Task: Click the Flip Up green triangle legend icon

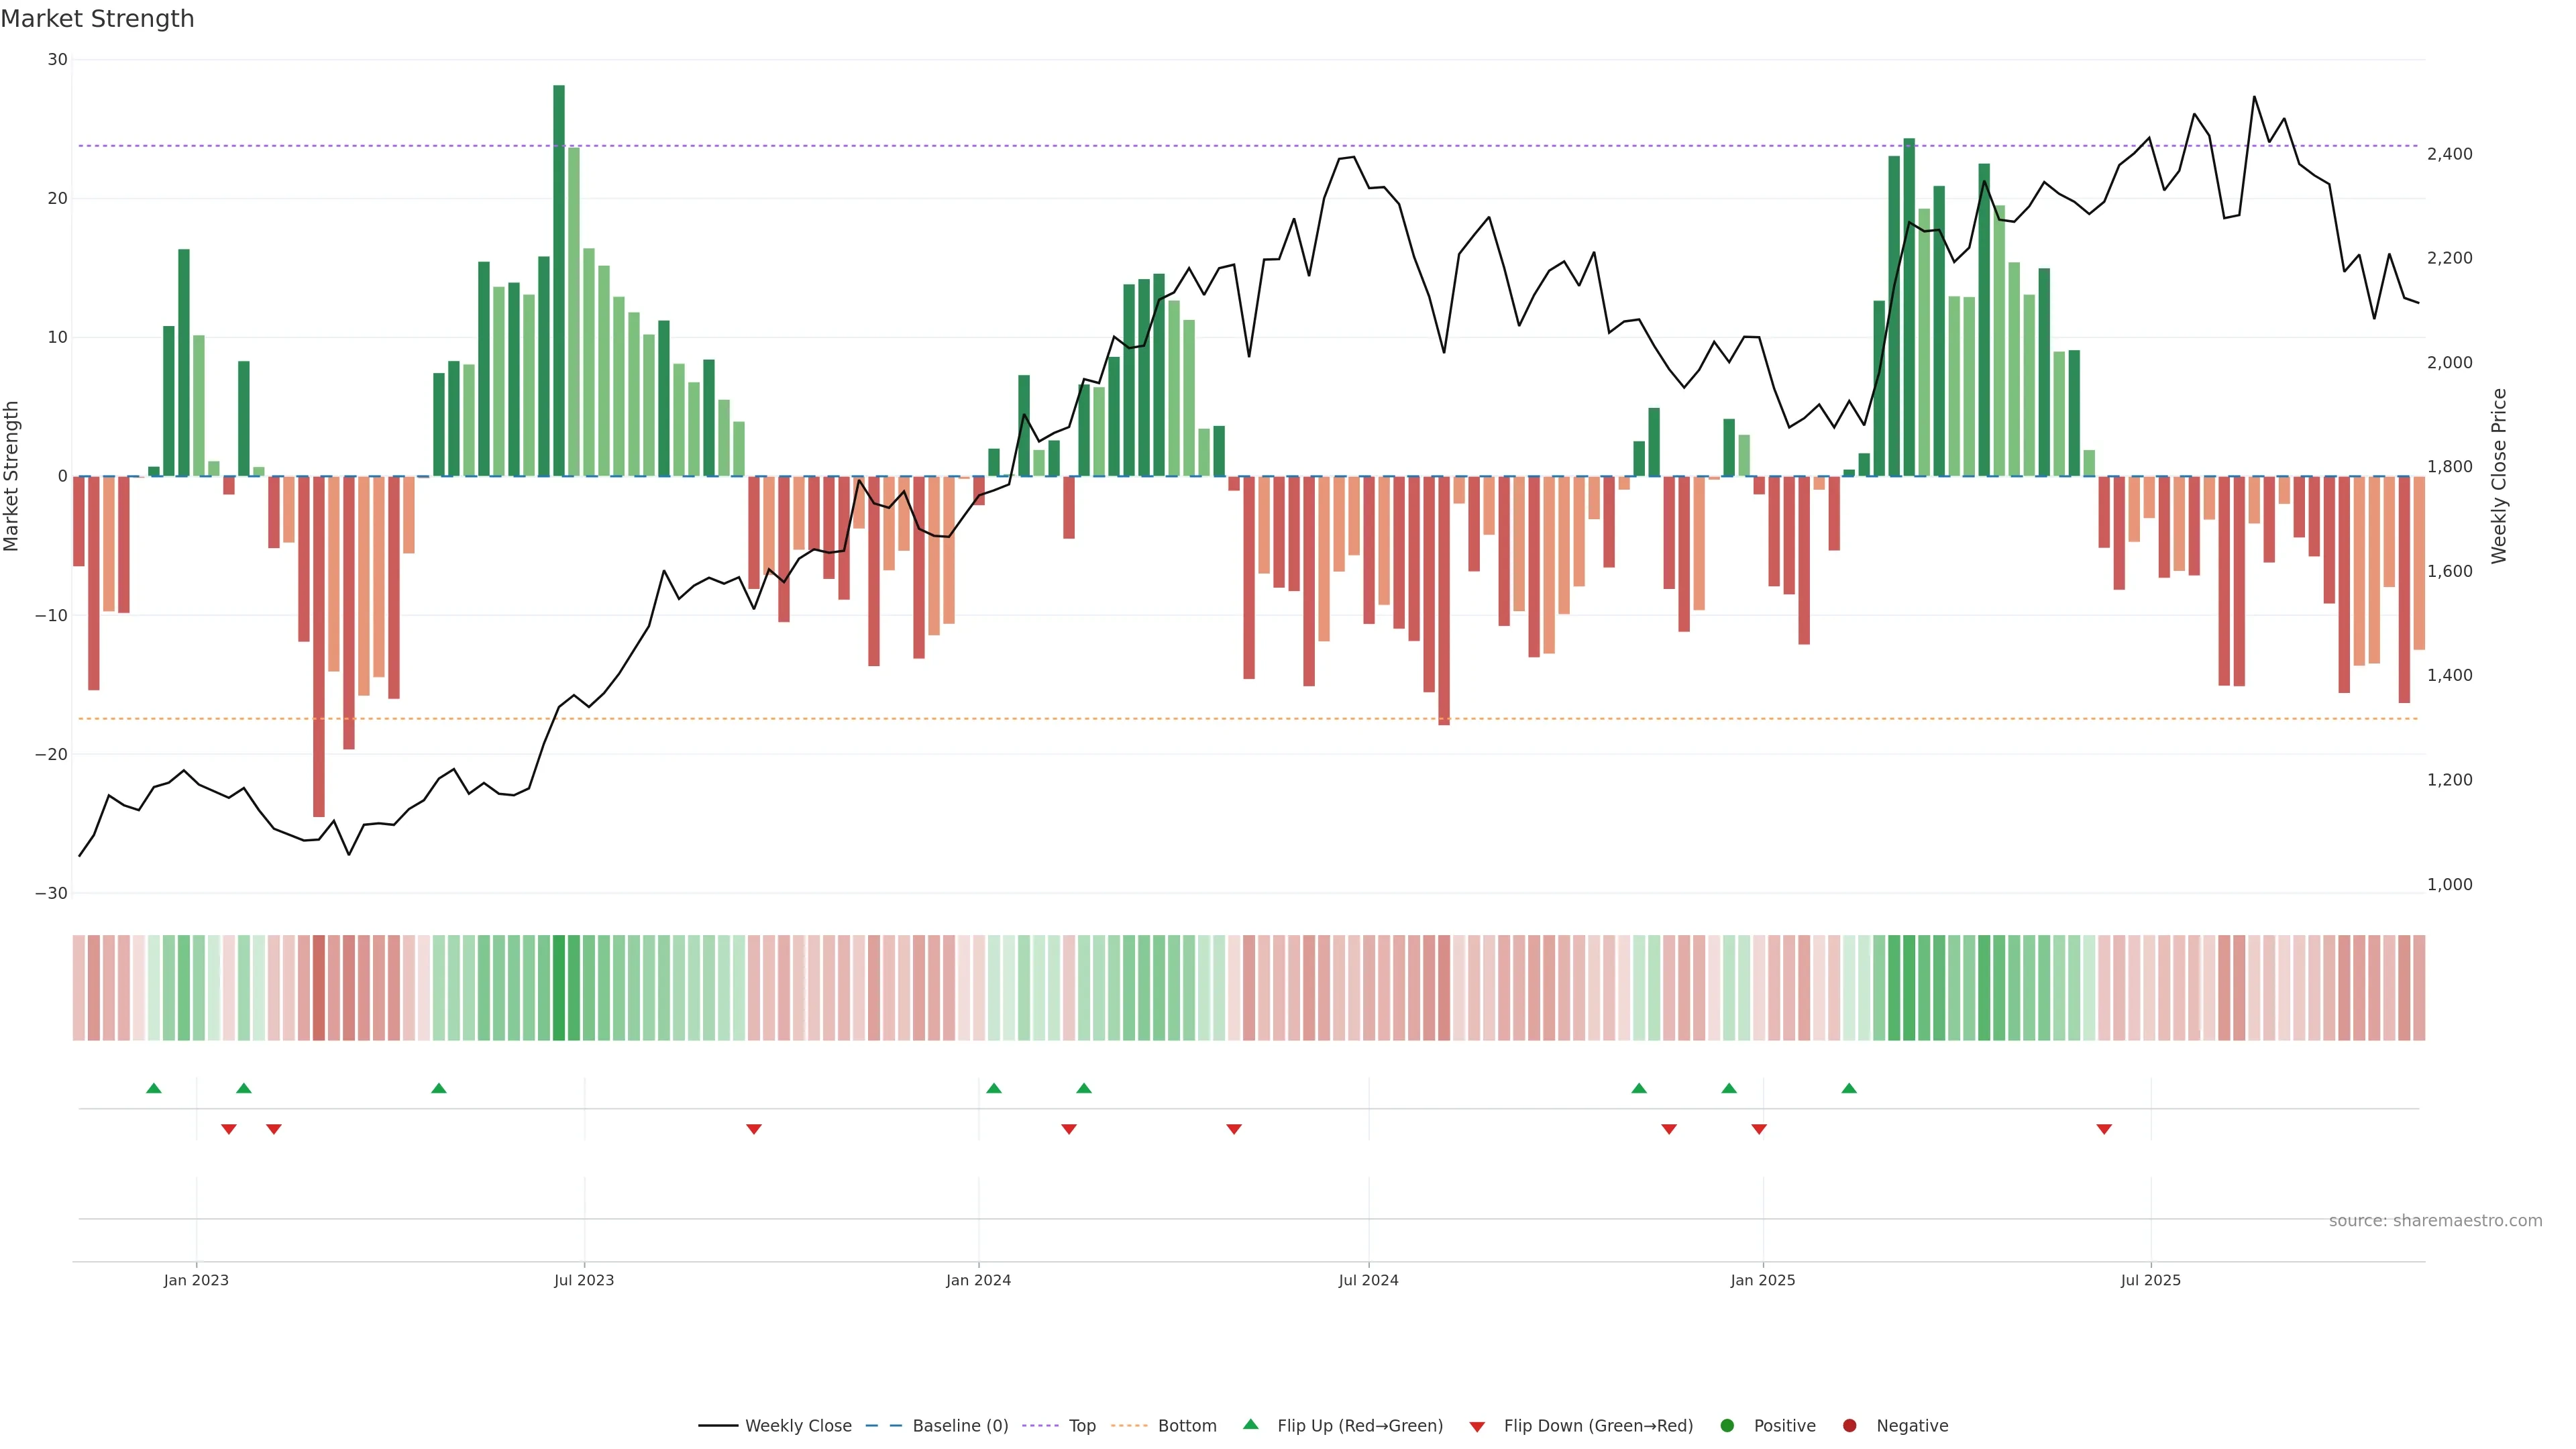Action: [x=1250, y=1424]
